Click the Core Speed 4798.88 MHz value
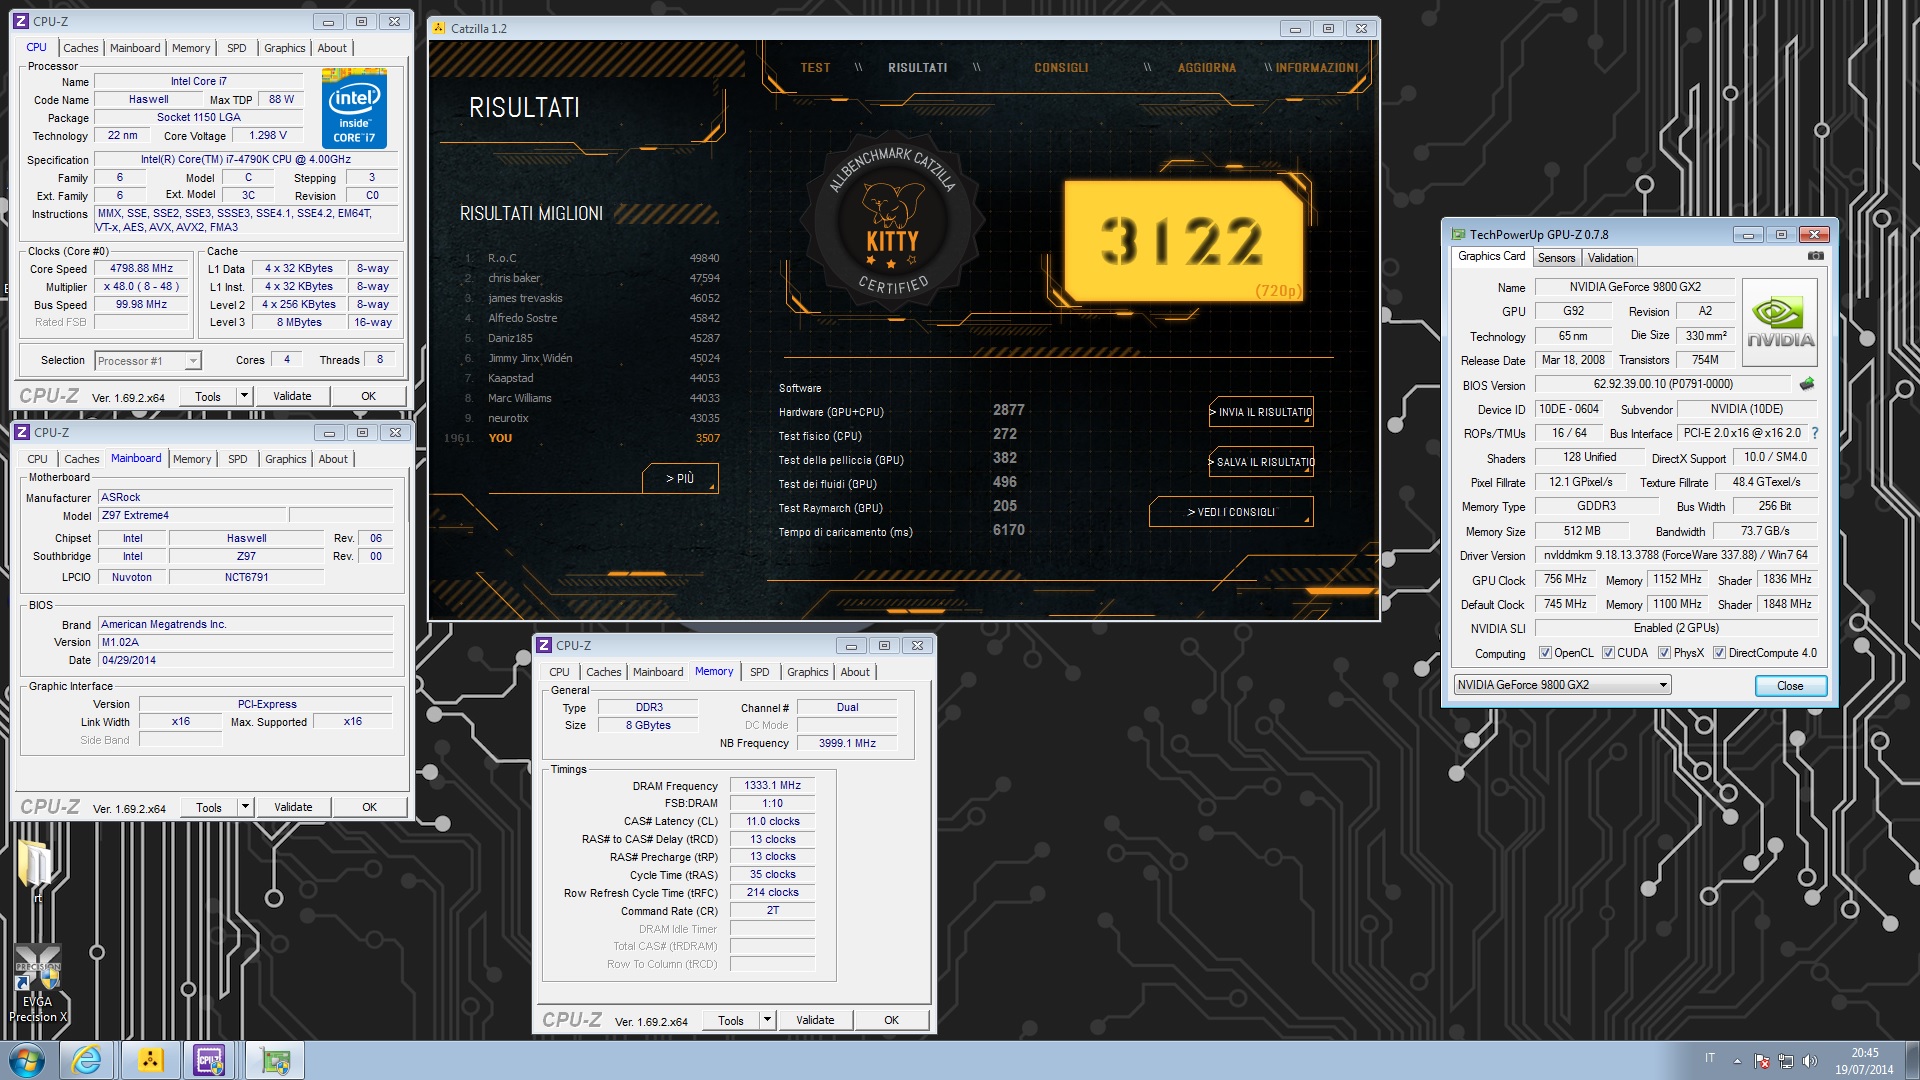The height and width of the screenshot is (1080, 1920). tap(141, 269)
